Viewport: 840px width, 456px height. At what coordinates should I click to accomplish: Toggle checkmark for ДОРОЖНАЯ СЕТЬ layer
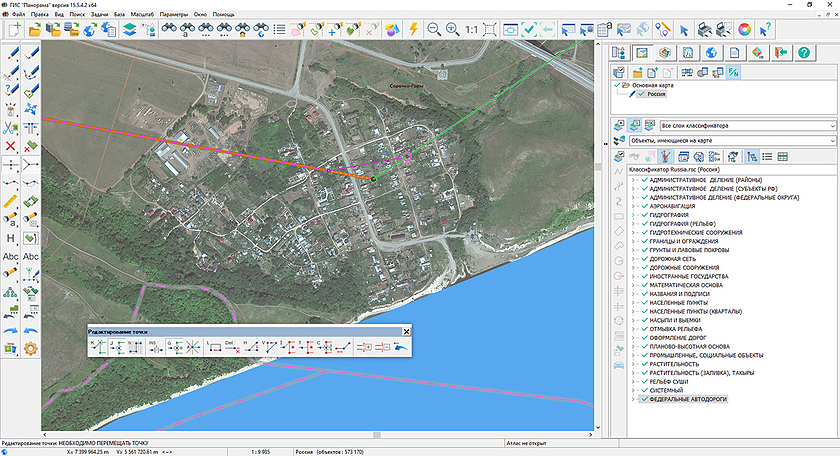[x=643, y=259]
